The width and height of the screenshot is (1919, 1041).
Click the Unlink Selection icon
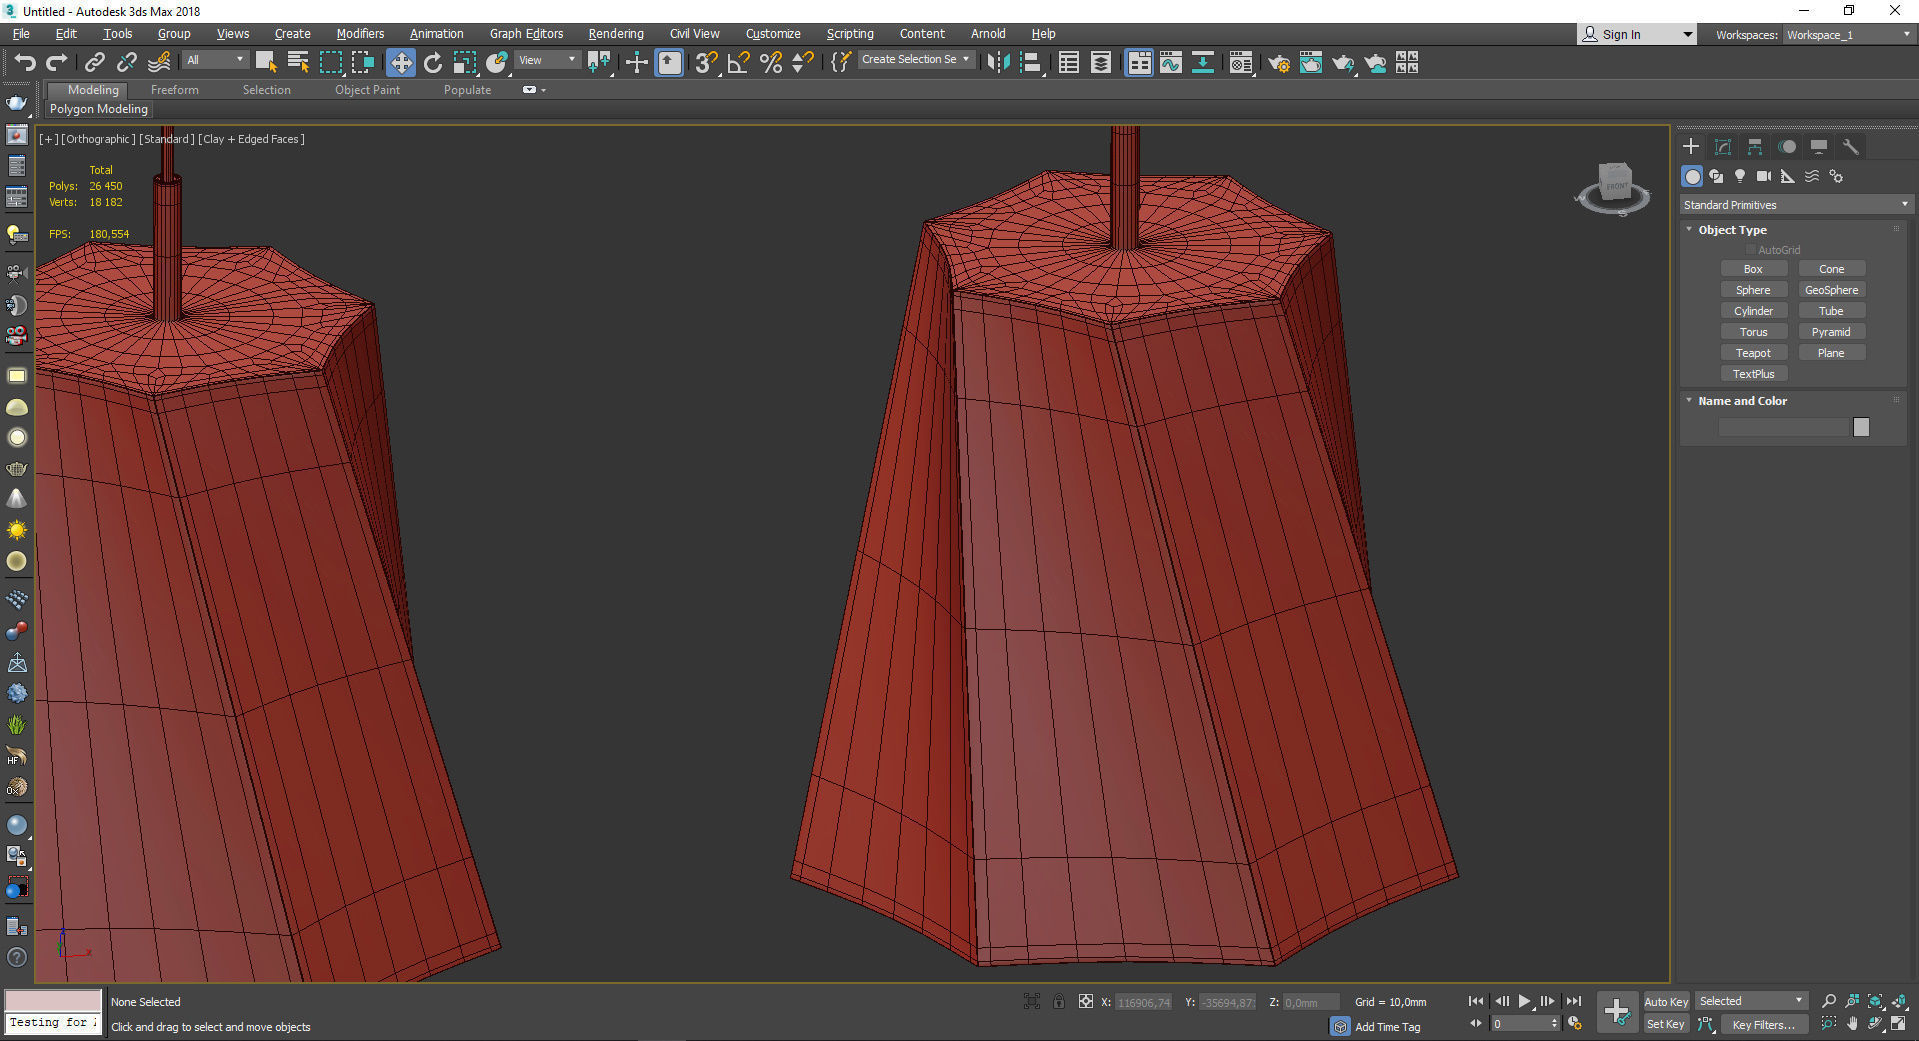(126, 62)
